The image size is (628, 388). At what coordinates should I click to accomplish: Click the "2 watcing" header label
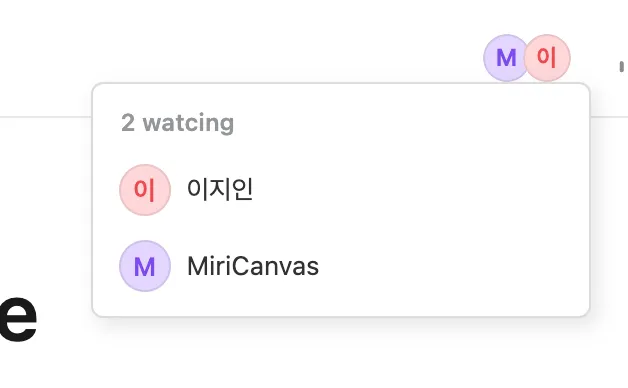tap(177, 123)
